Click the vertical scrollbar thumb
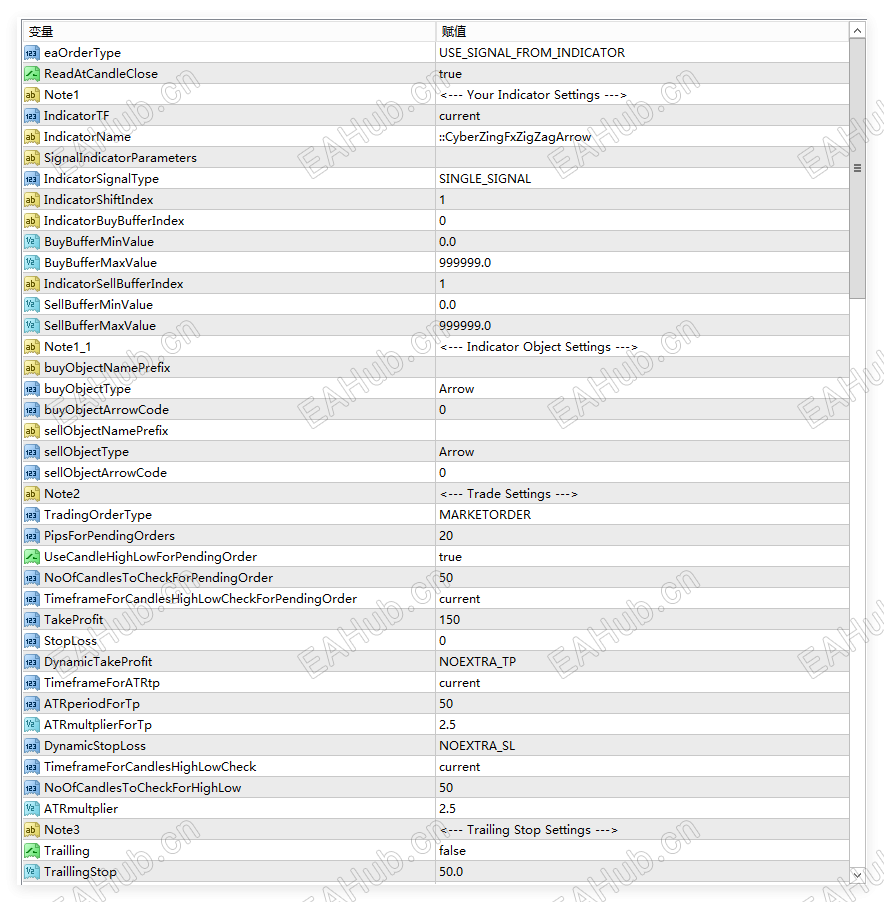The image size is (884, 902). pos(857,168)
